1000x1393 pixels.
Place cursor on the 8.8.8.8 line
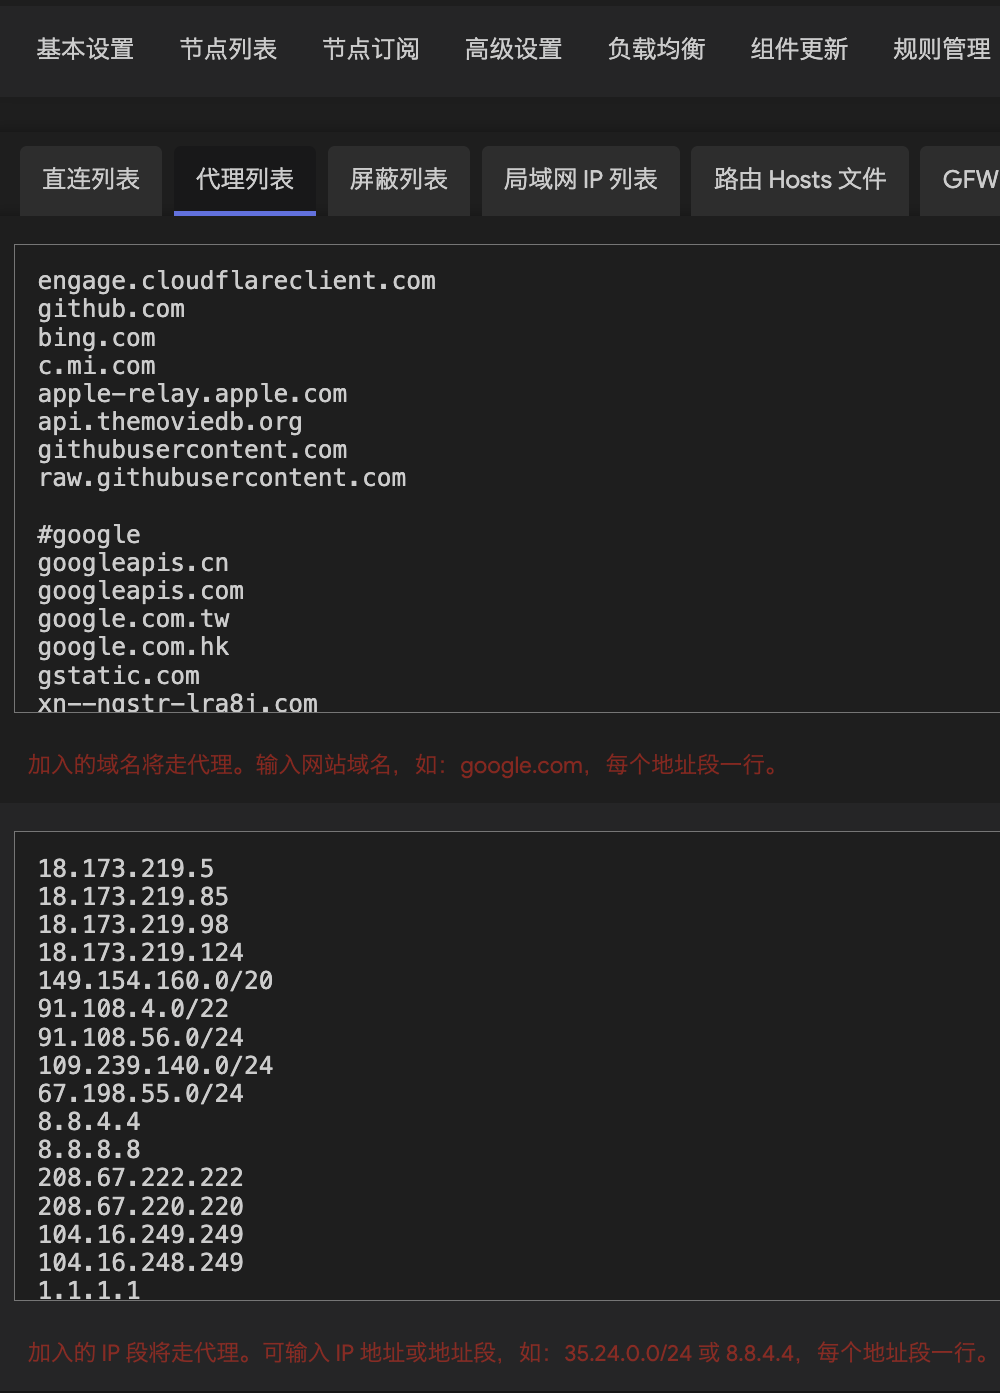pos(89,1150)
